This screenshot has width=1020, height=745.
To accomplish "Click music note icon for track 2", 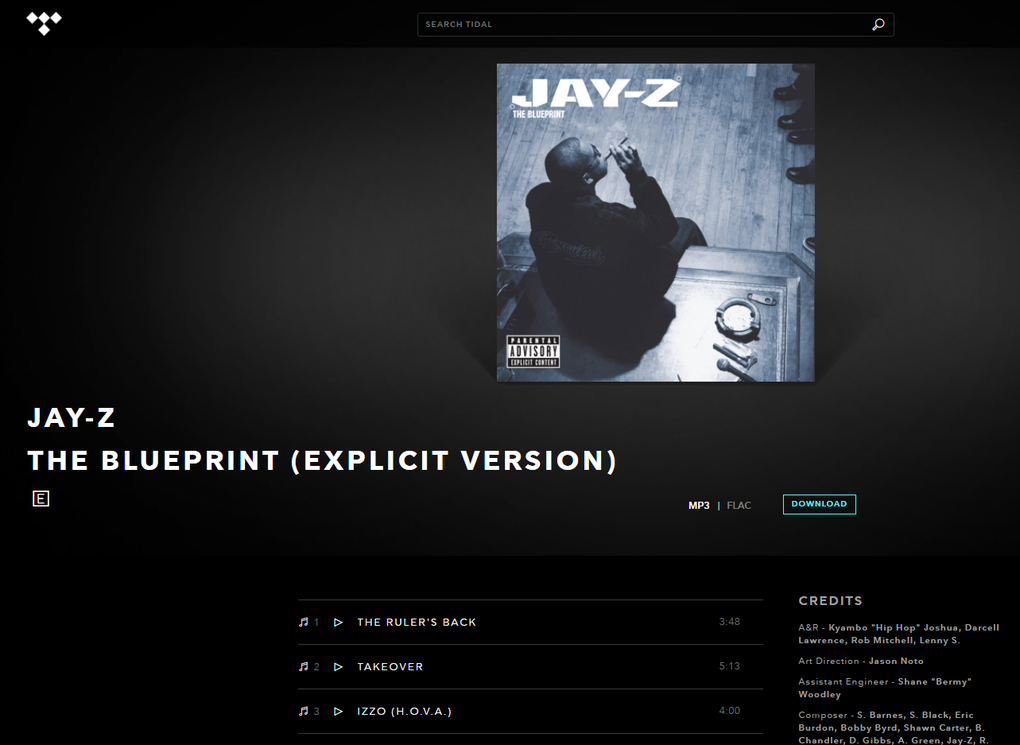I will click(303, 666).
